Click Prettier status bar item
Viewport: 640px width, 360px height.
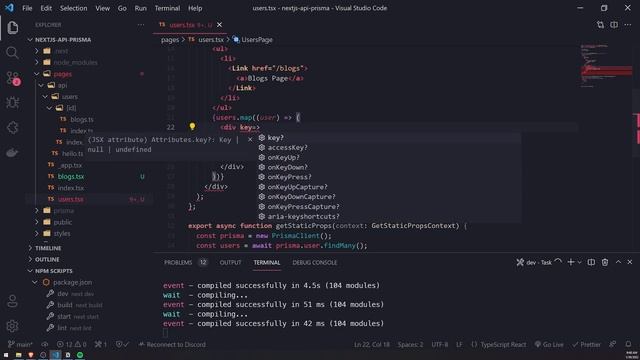[586, 344]
